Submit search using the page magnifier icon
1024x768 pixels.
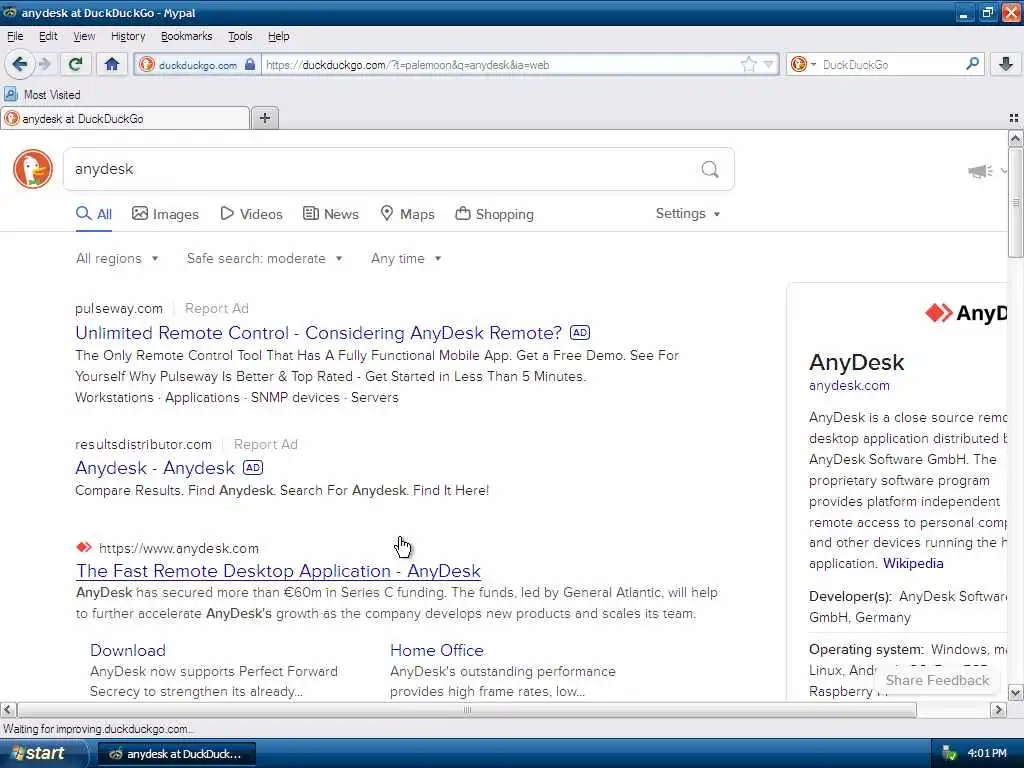tap(710, 170)
